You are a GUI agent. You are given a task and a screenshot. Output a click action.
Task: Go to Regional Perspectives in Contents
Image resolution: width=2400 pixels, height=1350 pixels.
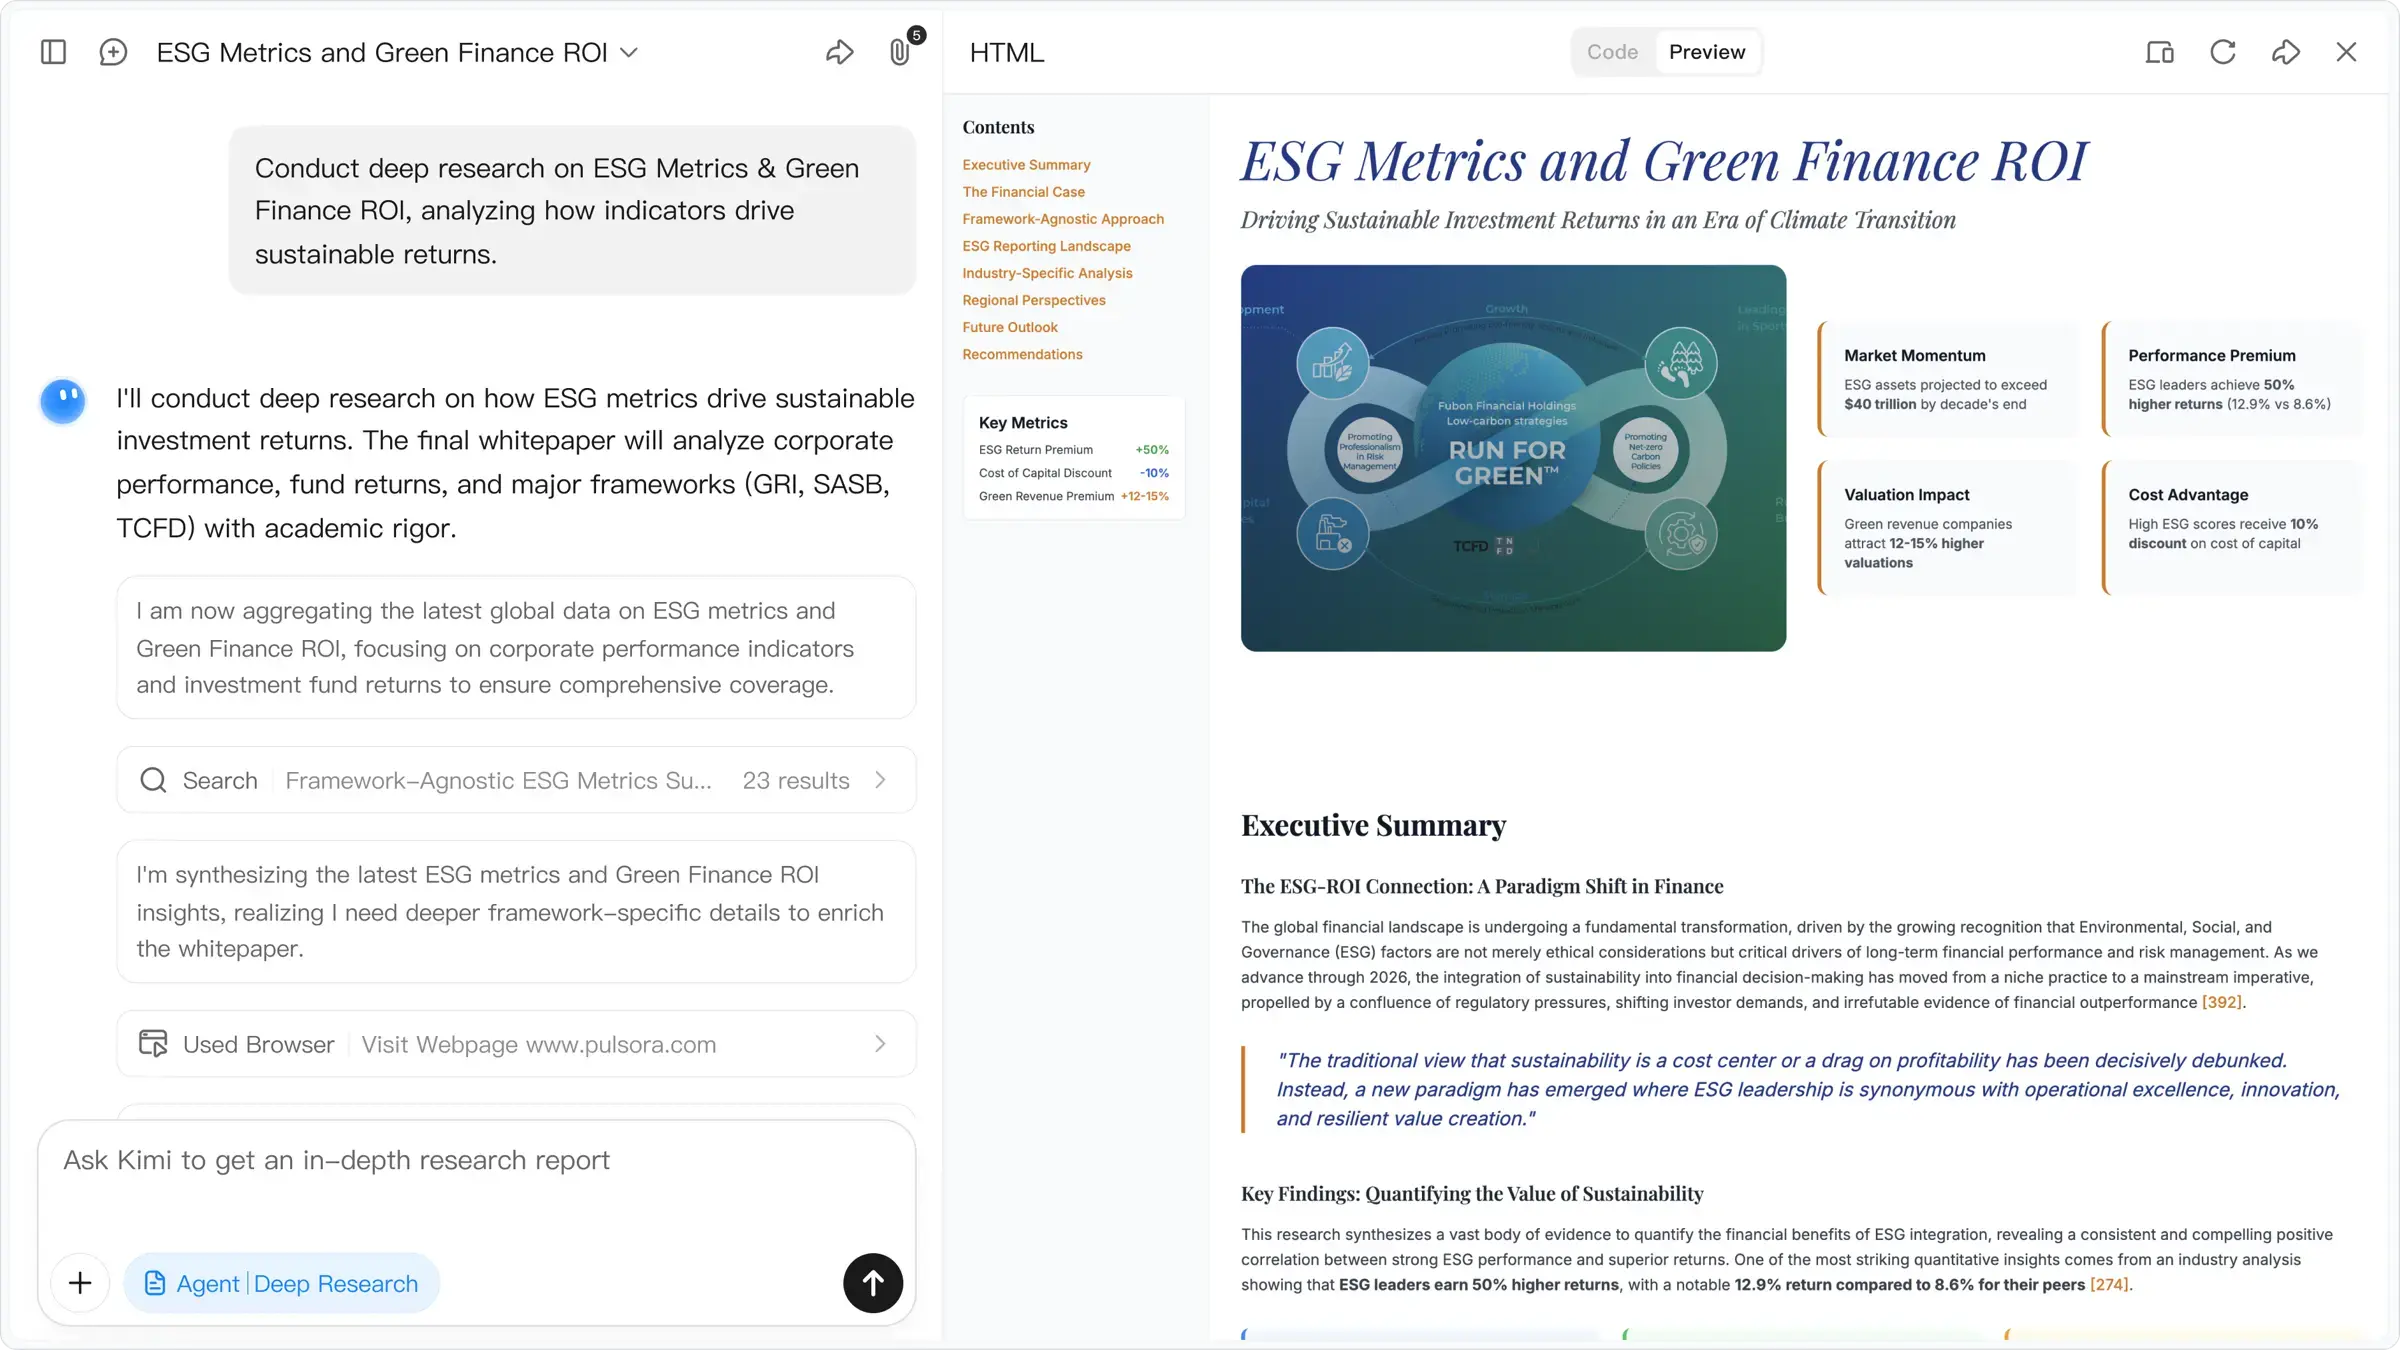coord(1033,300)
